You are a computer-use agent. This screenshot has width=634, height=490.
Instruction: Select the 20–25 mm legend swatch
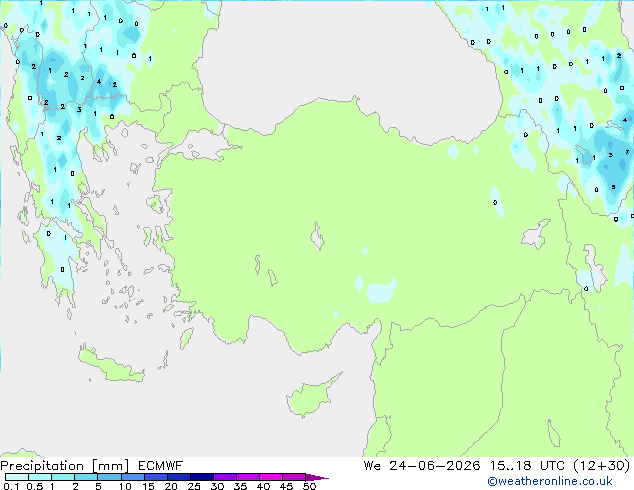179,477
